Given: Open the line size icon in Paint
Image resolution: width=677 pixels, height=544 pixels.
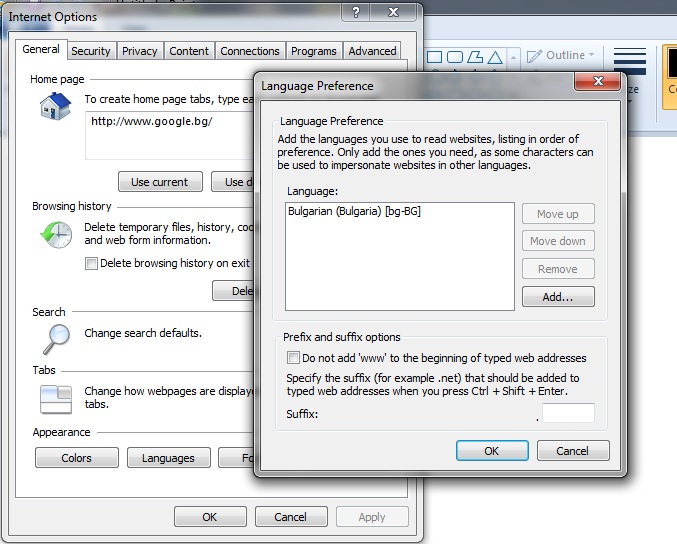Looking at the screenshot, I should click(630, 61).
